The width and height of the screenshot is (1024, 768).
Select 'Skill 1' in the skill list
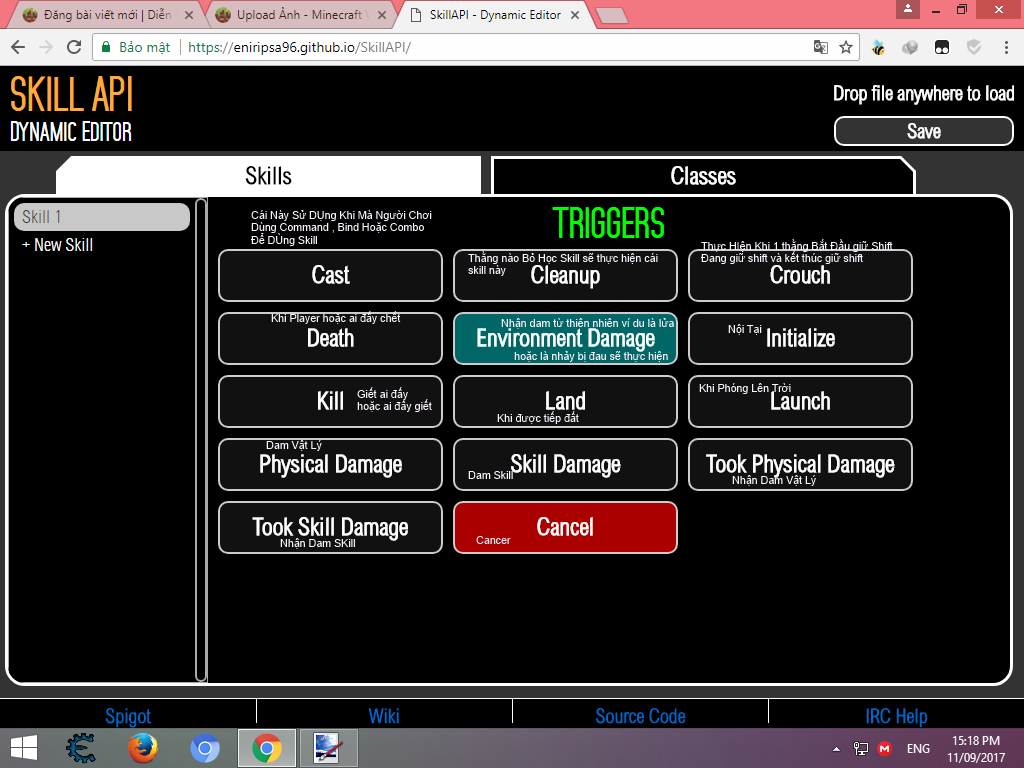pyautogui.click(x=102, y=217)
